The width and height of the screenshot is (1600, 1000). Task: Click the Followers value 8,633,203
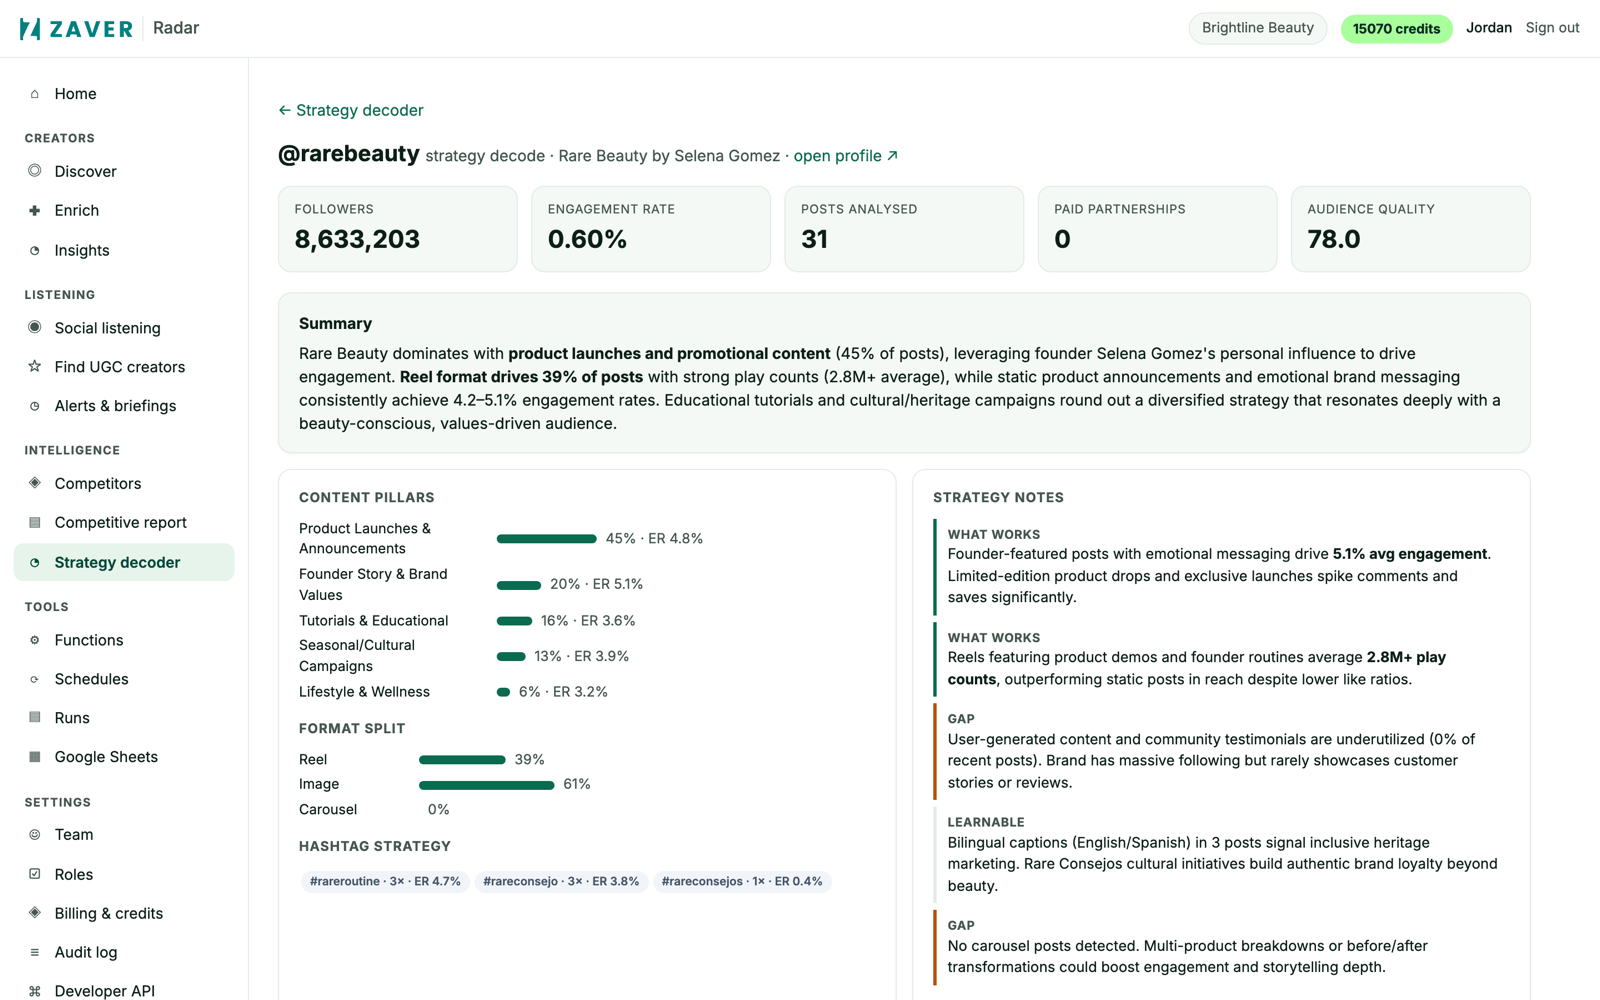click(357, 240)
